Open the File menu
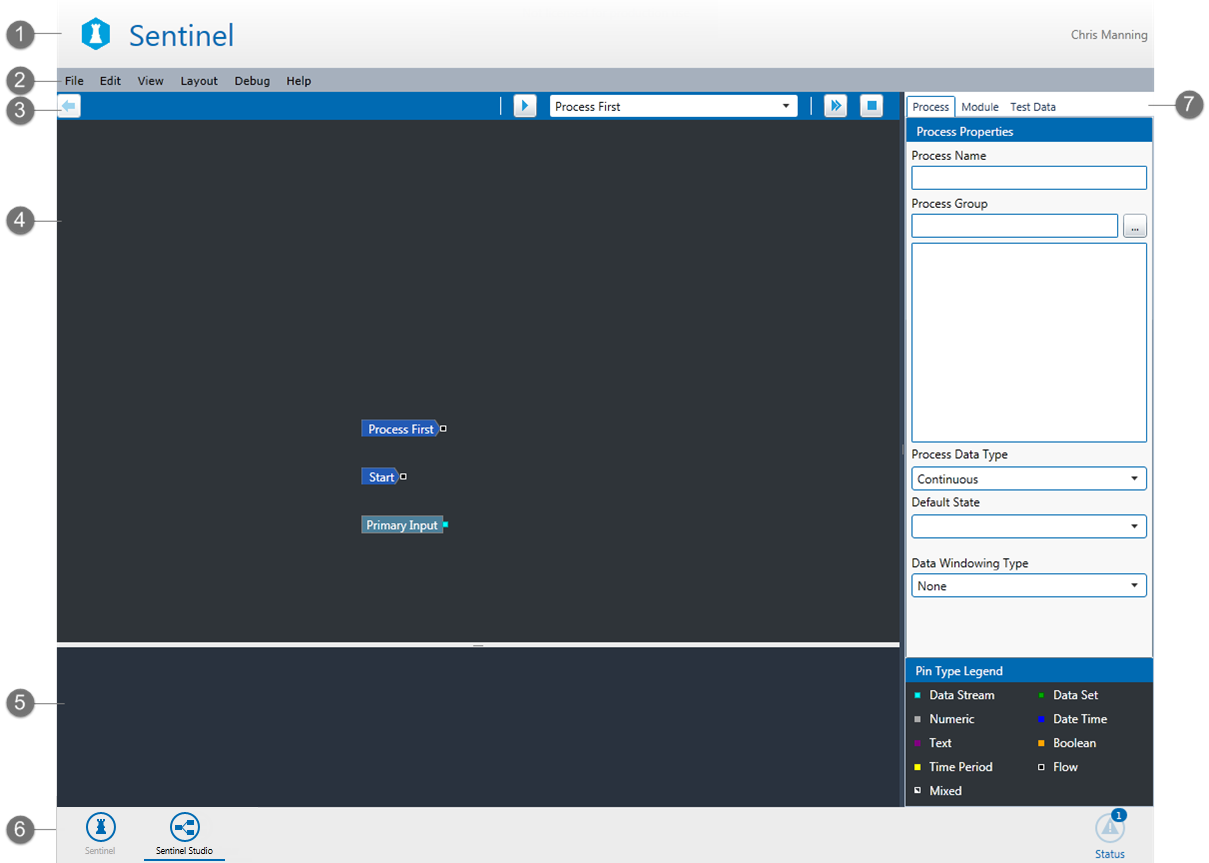This screenshot has width=1209, height=863. 74,81
